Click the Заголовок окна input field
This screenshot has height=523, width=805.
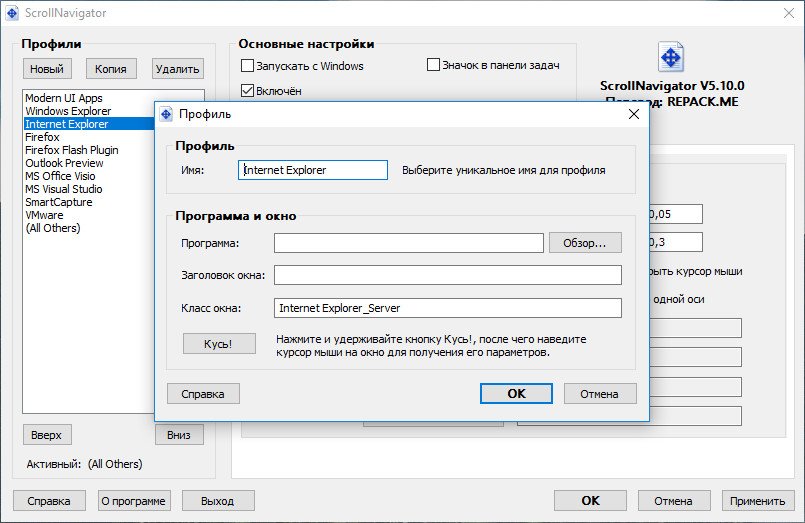448,275
